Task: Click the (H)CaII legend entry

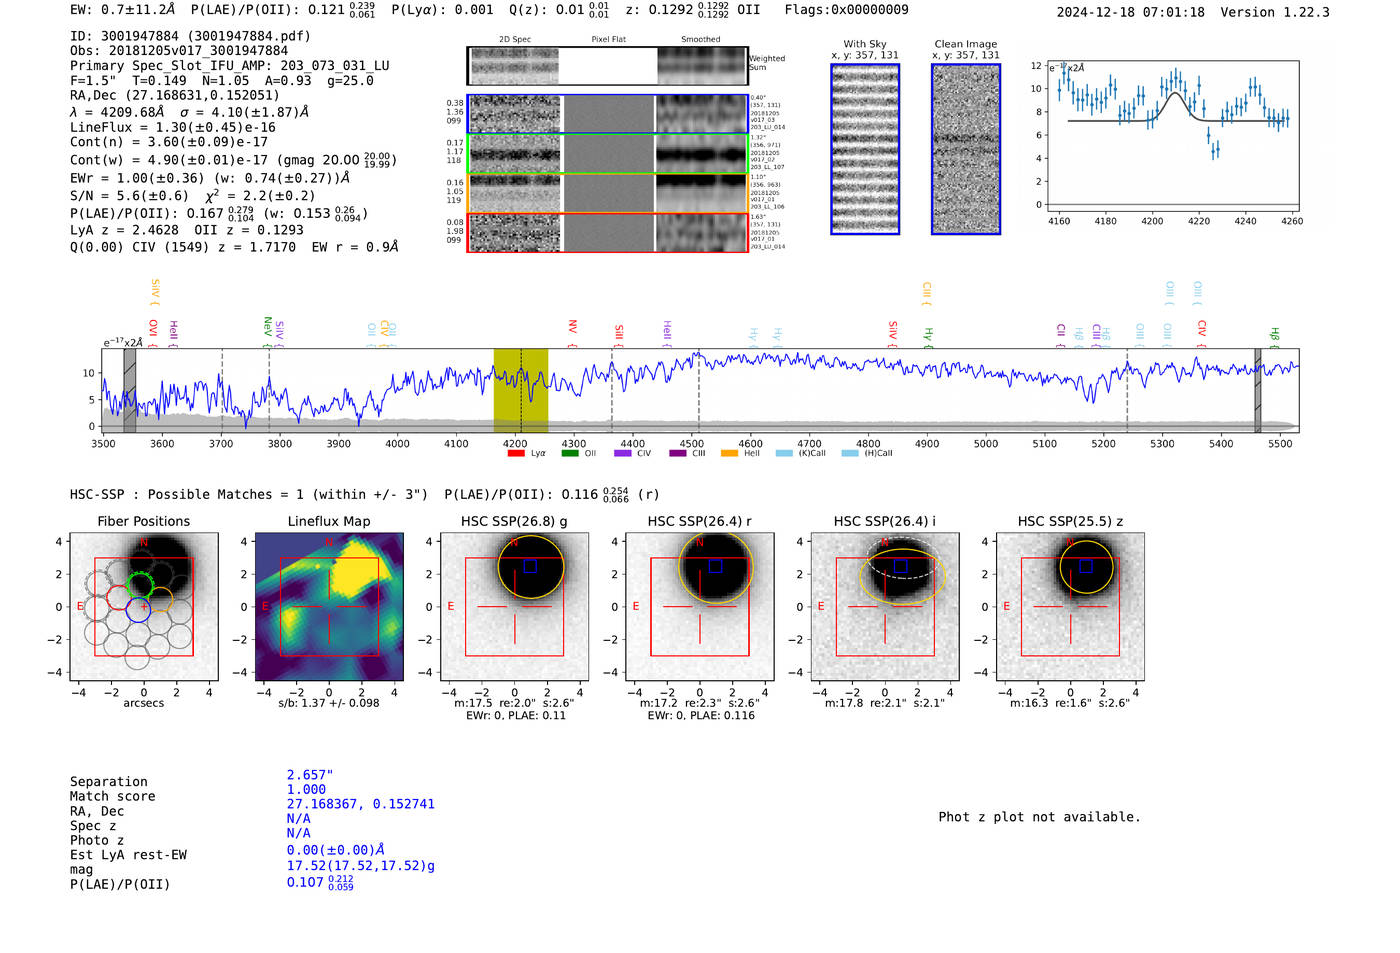Action: pos(867,453)
